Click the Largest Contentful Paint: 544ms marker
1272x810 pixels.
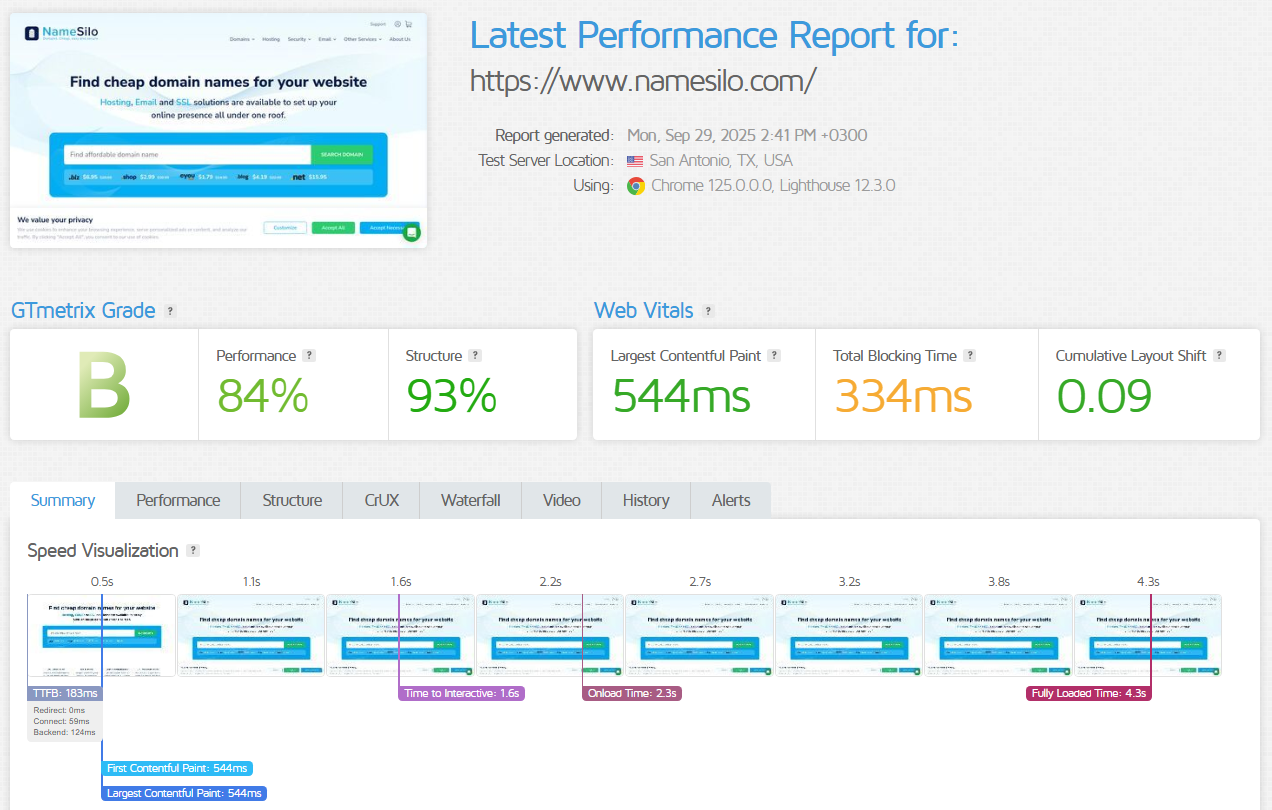click(184, 793)
